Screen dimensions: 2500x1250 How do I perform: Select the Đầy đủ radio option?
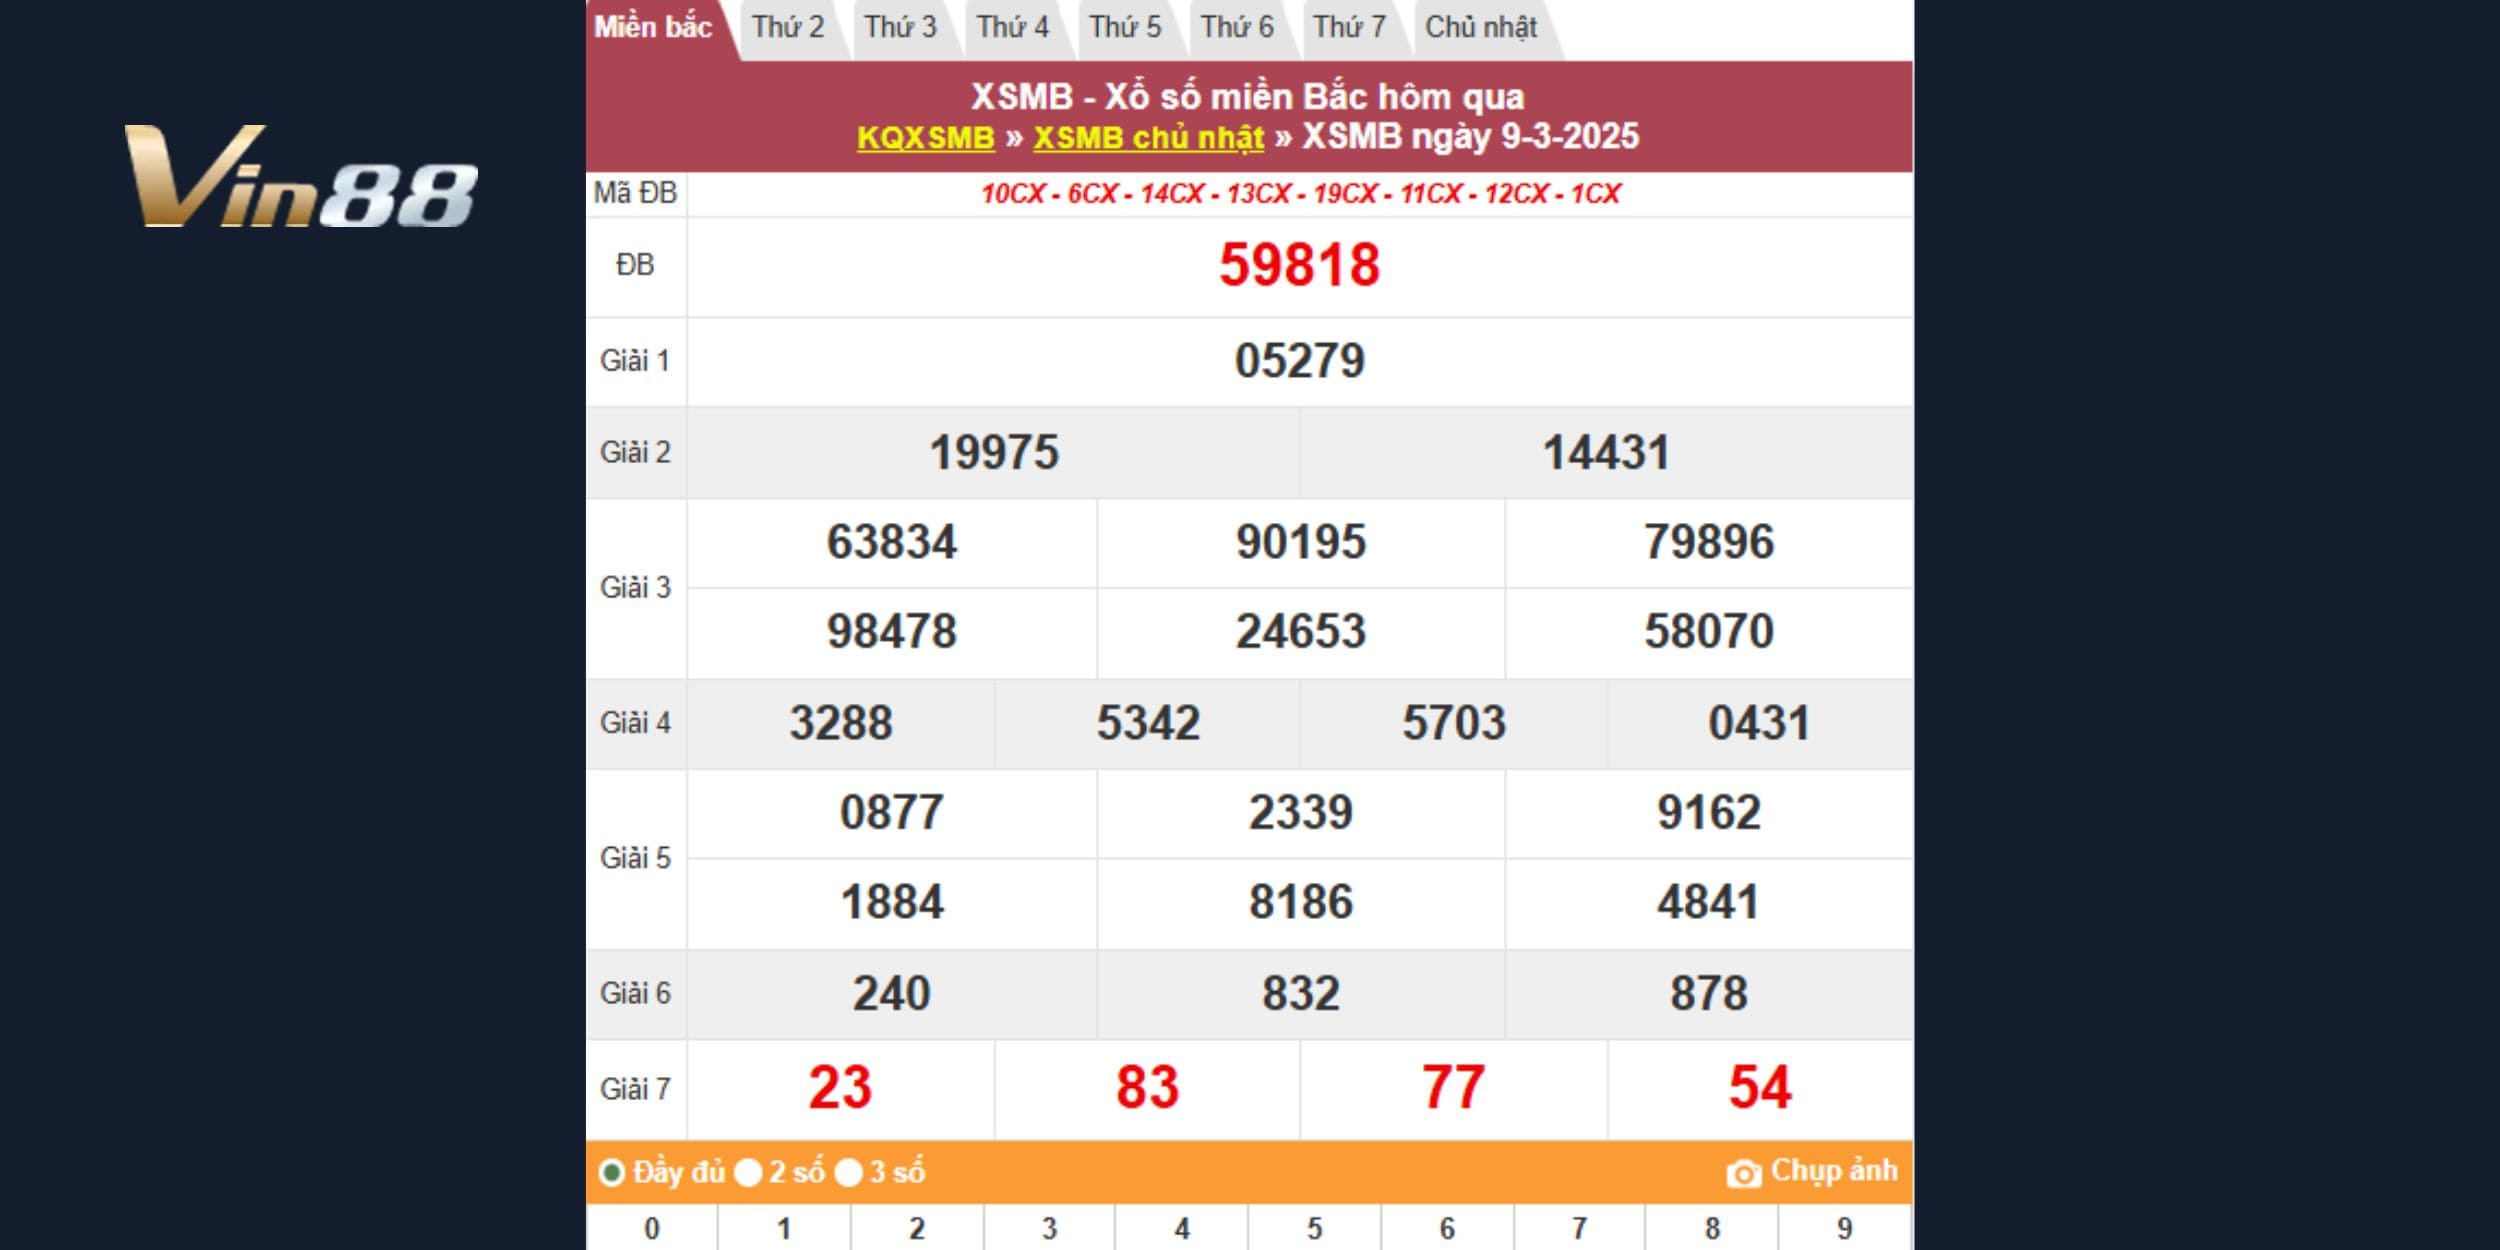(611, 1172)
